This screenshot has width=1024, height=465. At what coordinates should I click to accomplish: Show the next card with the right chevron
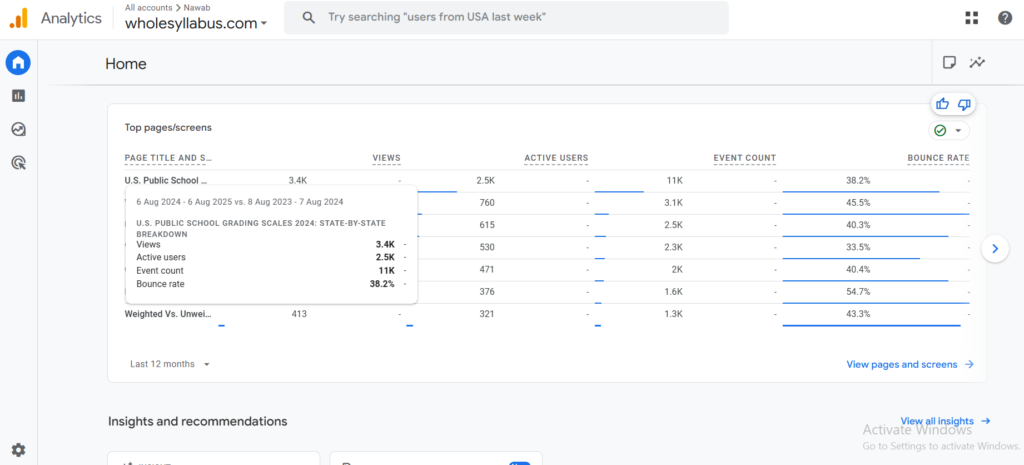[x=995, y=248]
